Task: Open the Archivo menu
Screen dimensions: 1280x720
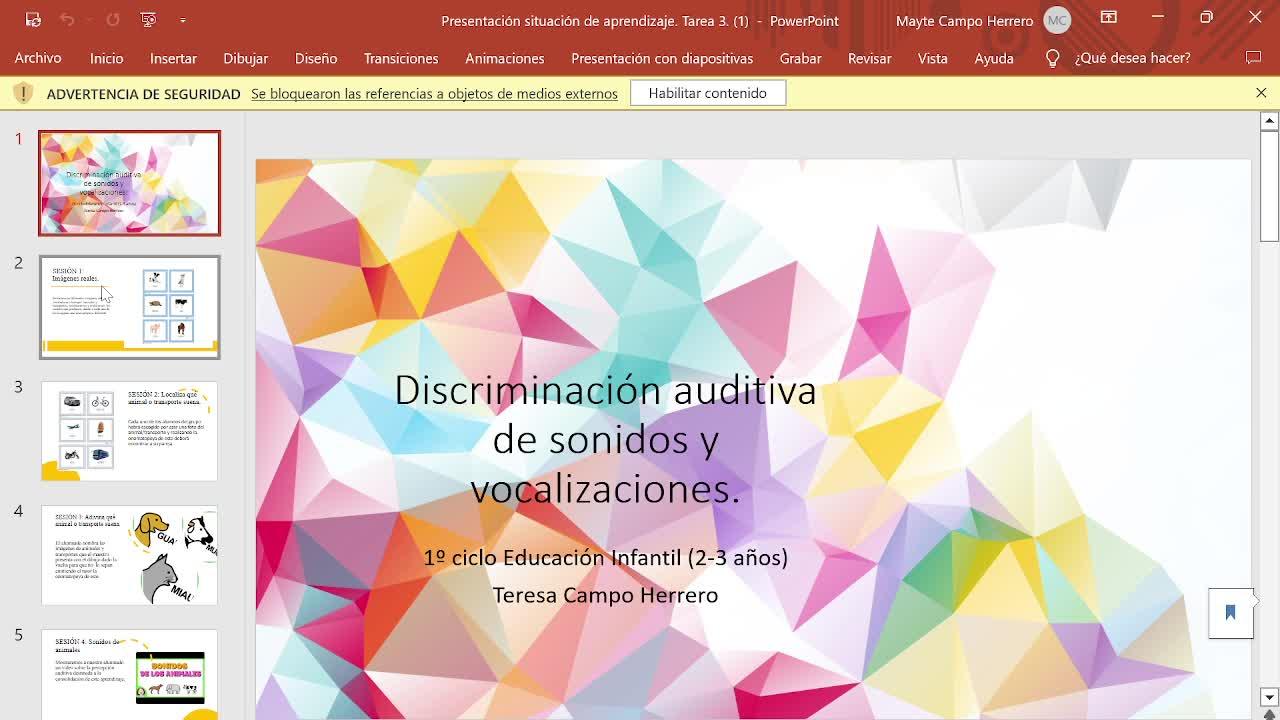Action: [38, 58]
